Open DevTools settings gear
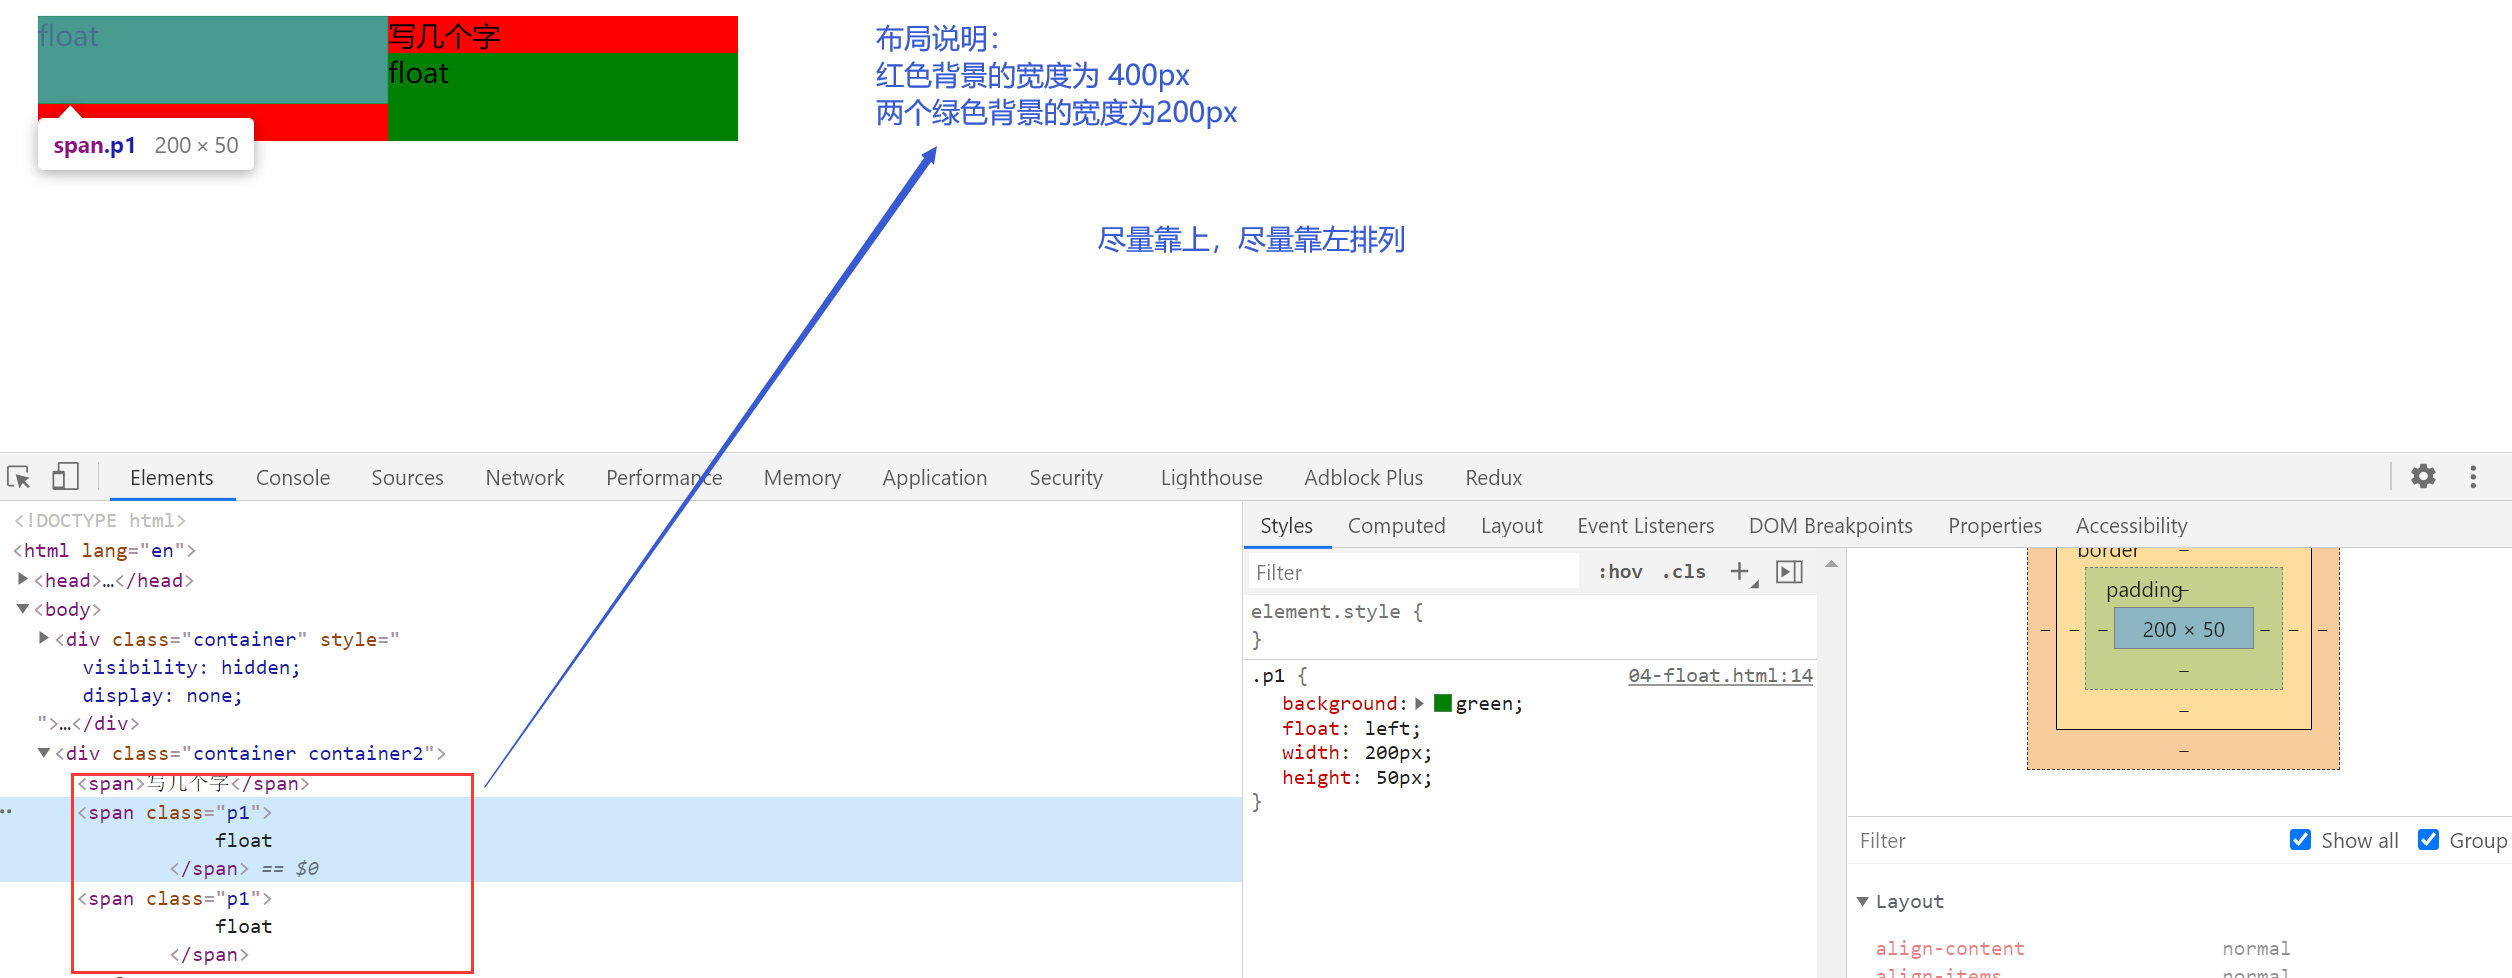2512x978 pixels. click(x=2423, y=477)
